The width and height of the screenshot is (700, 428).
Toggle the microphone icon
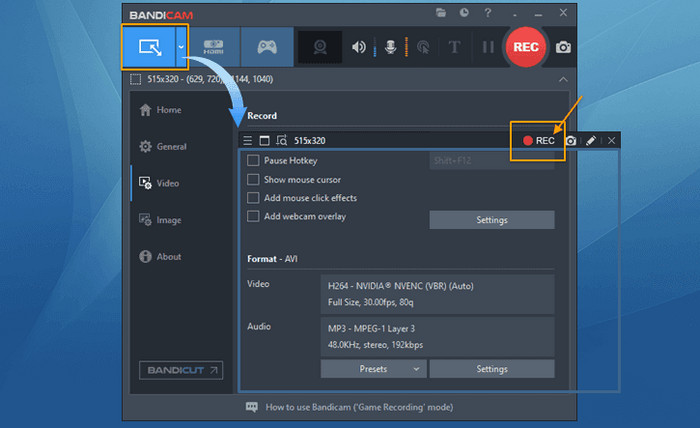(390, 47)
